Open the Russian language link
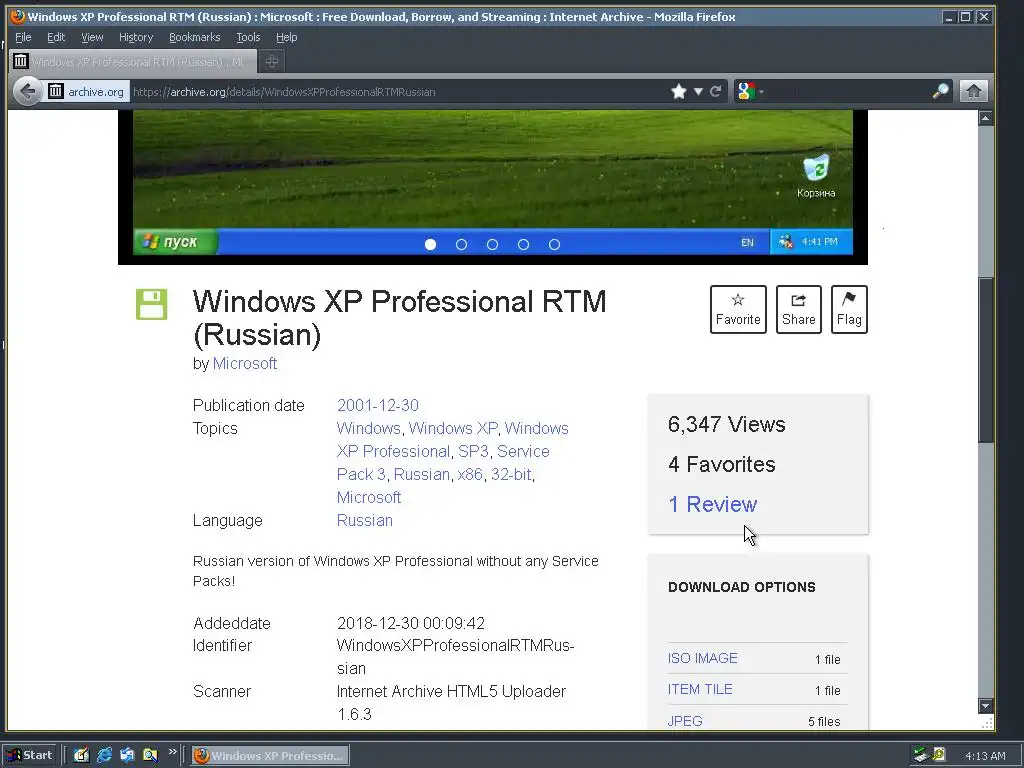Screen dimensions: 1024x768 click(x=364, y=520)
